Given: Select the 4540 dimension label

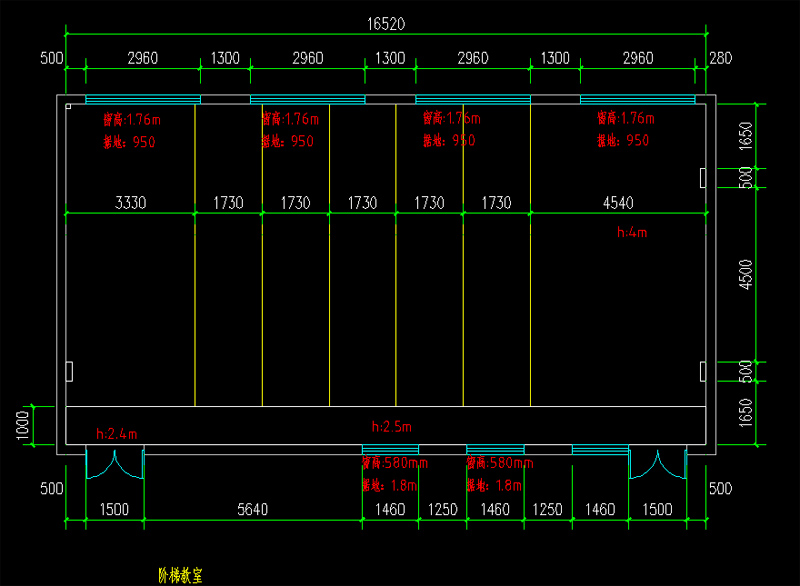Looking at the screenshot, I should [x=617, y=203].
